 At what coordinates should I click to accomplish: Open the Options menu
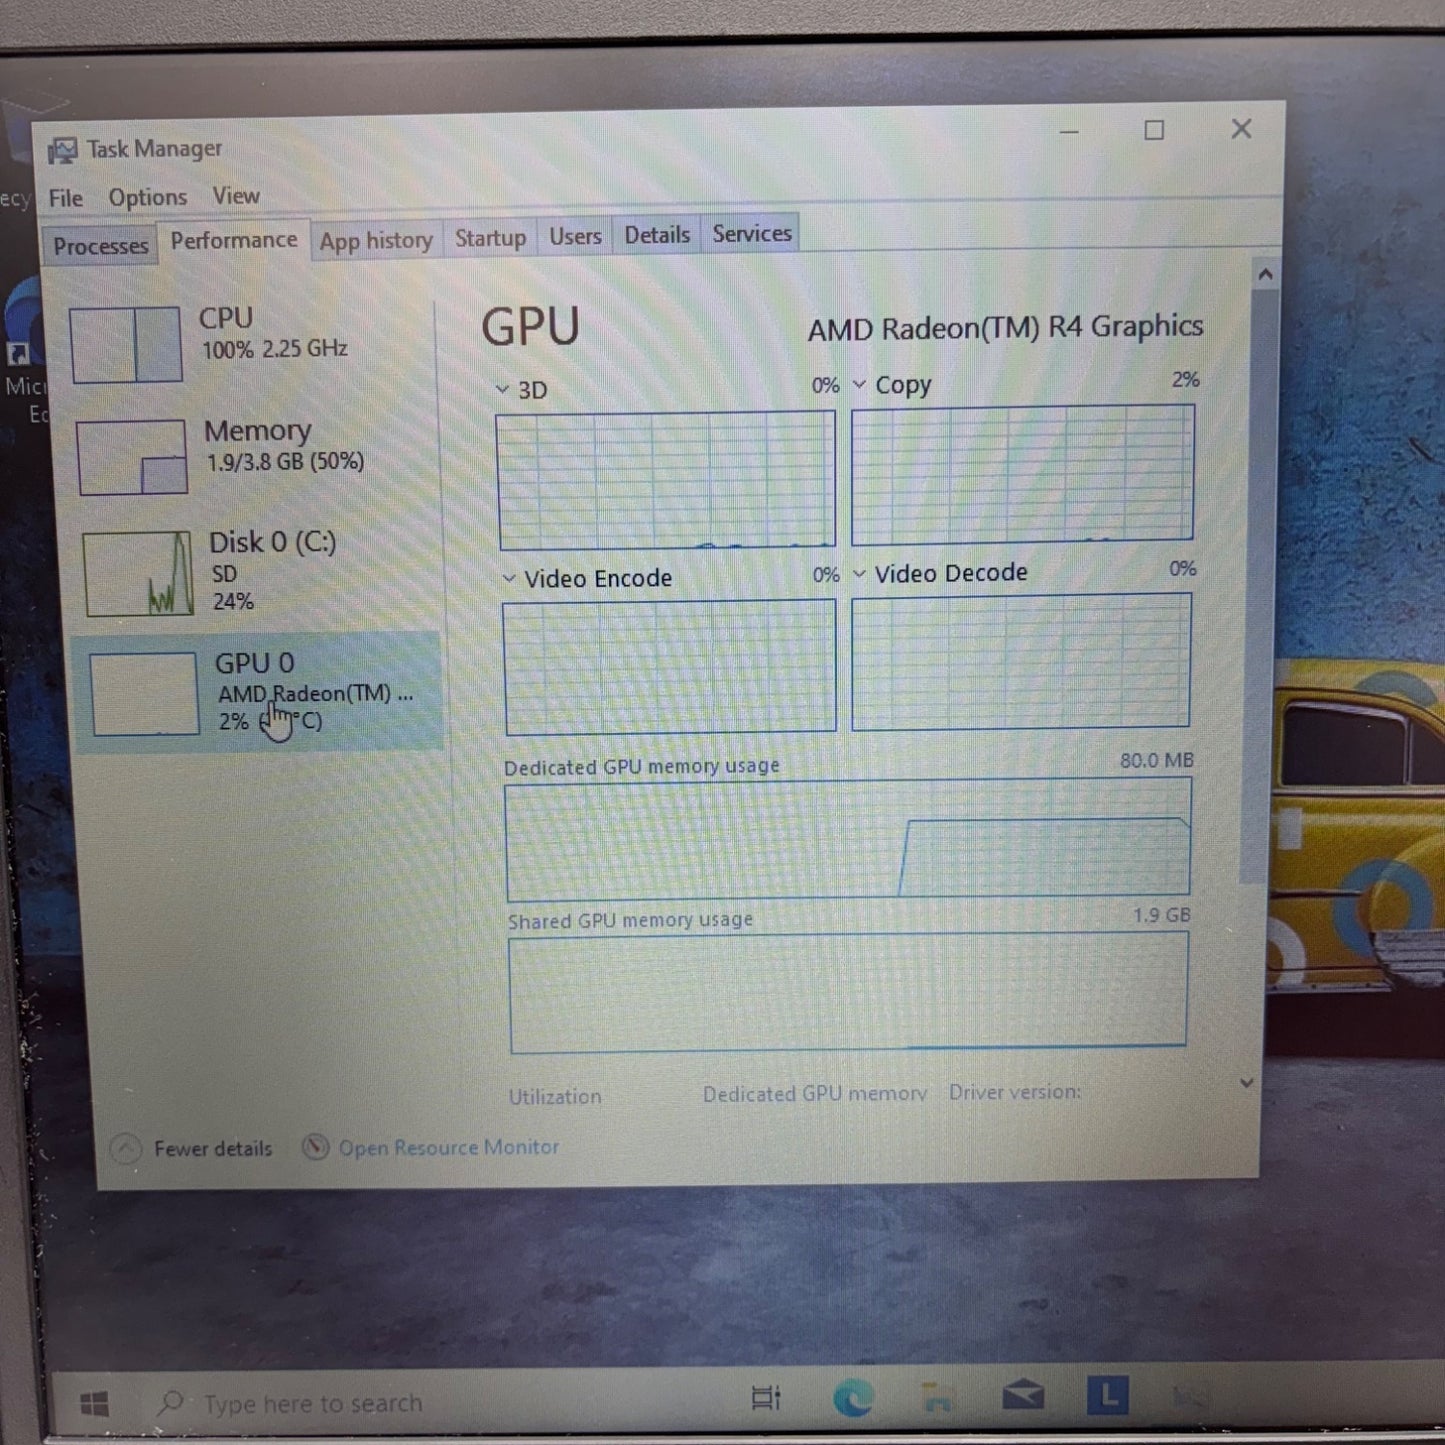148,197
